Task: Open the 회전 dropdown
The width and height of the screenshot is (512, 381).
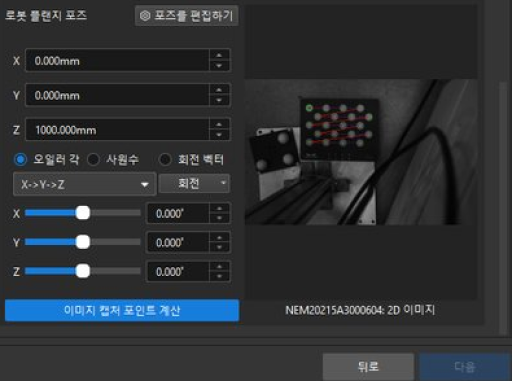Action: click(194, 183)
